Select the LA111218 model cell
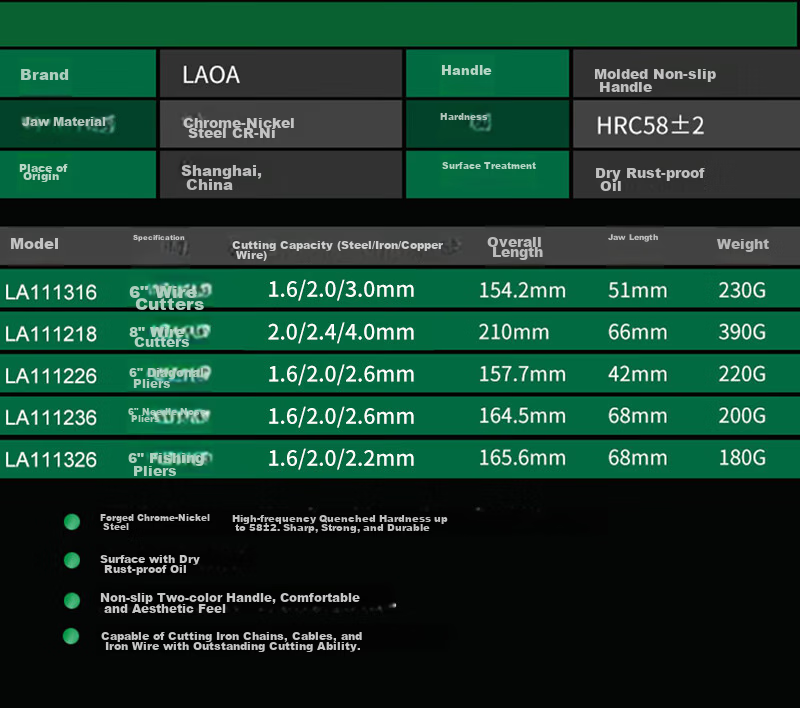Viewport: 800px width, 708px height. (x=51, y=334)
